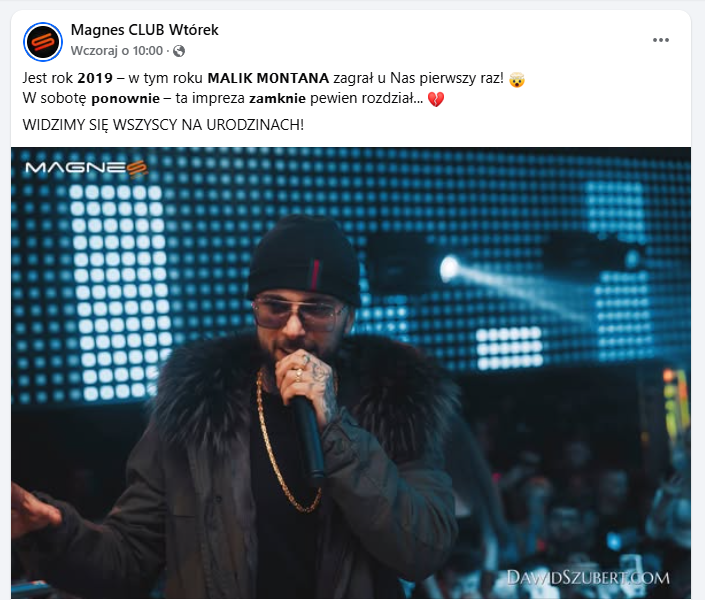Image resolution: width=705 pixels, height=600 pixels.
Task: Click the bold word ponownie
Action: click(x=125, y=99)
